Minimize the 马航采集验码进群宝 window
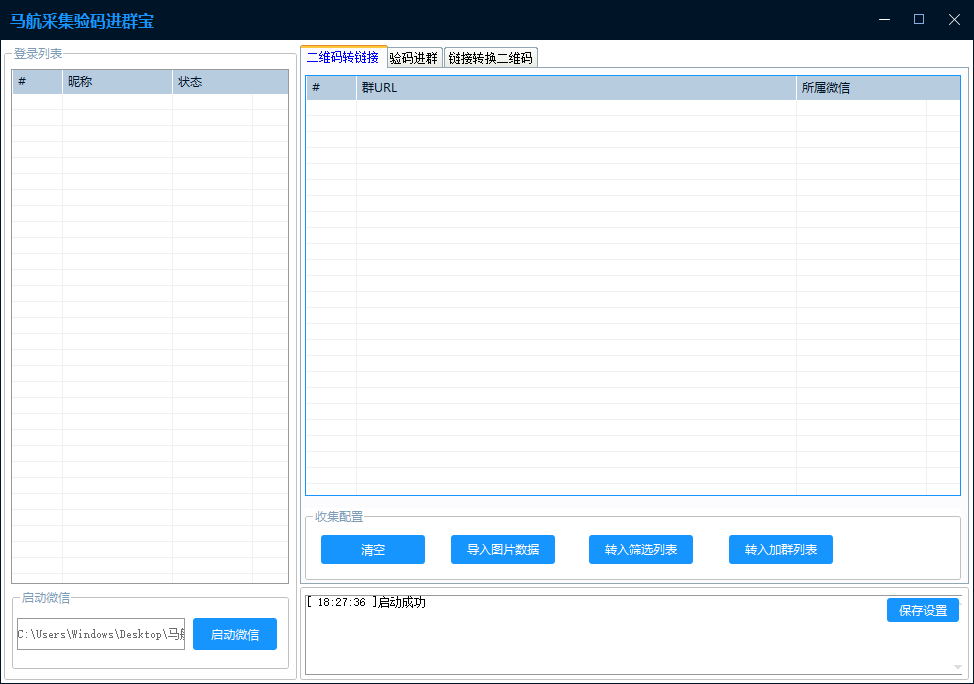This screenshot has width=974, height=684. 885,20
